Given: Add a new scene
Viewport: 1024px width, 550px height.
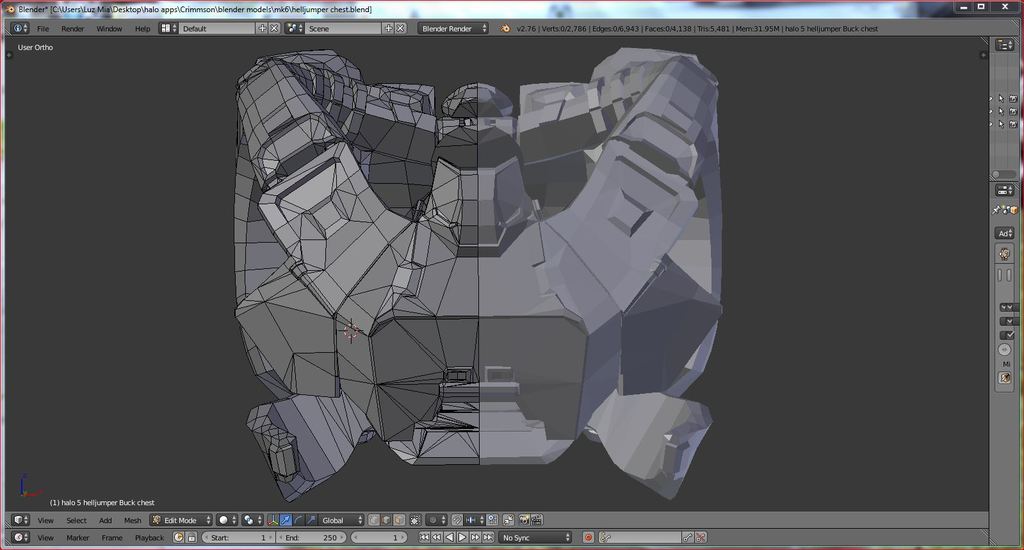Looking at the screenshot, I should point(389,28).
